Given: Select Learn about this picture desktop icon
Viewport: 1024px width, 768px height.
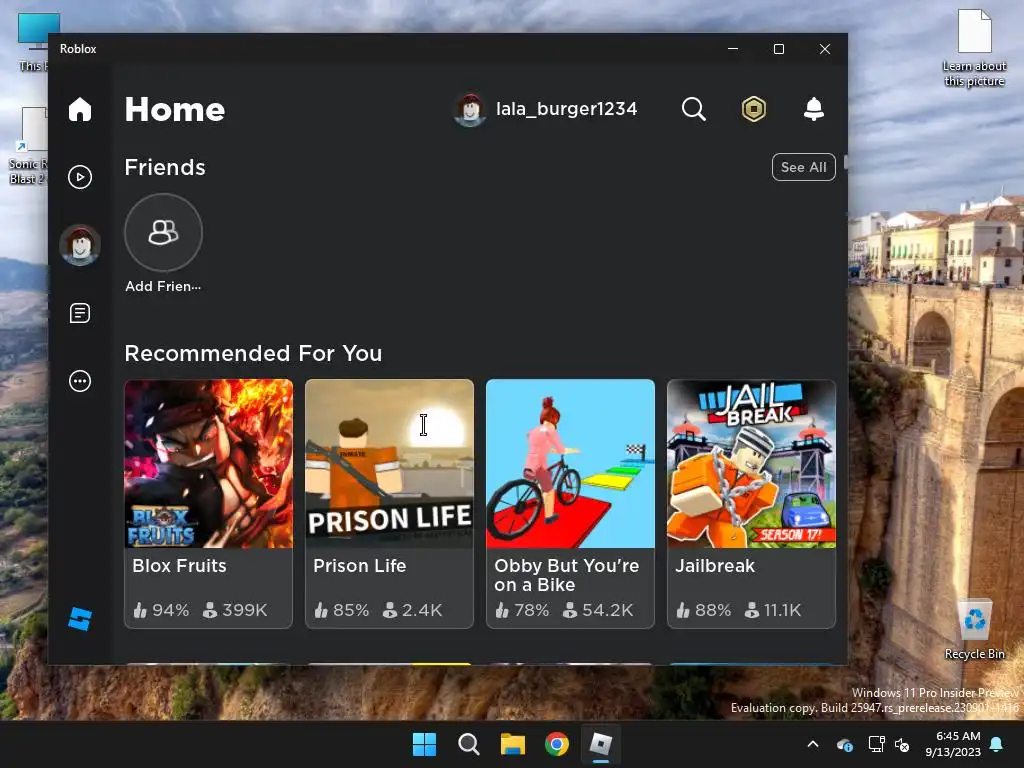Looking at the screenshot, I should 974,48.
